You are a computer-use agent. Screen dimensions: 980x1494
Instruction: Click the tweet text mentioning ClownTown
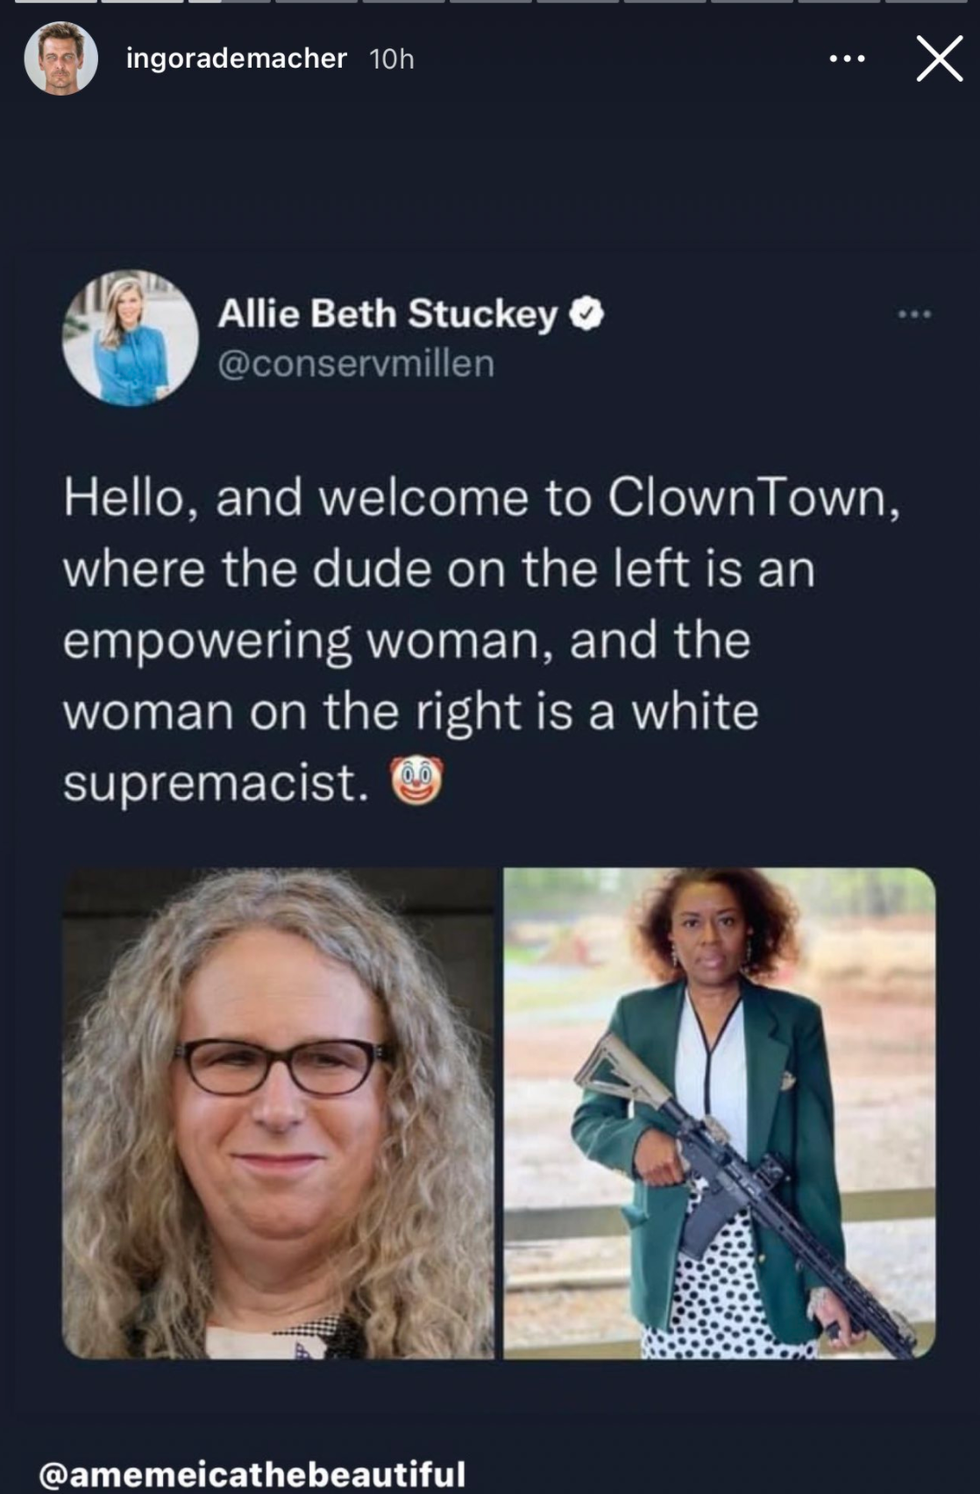(482, 640)
